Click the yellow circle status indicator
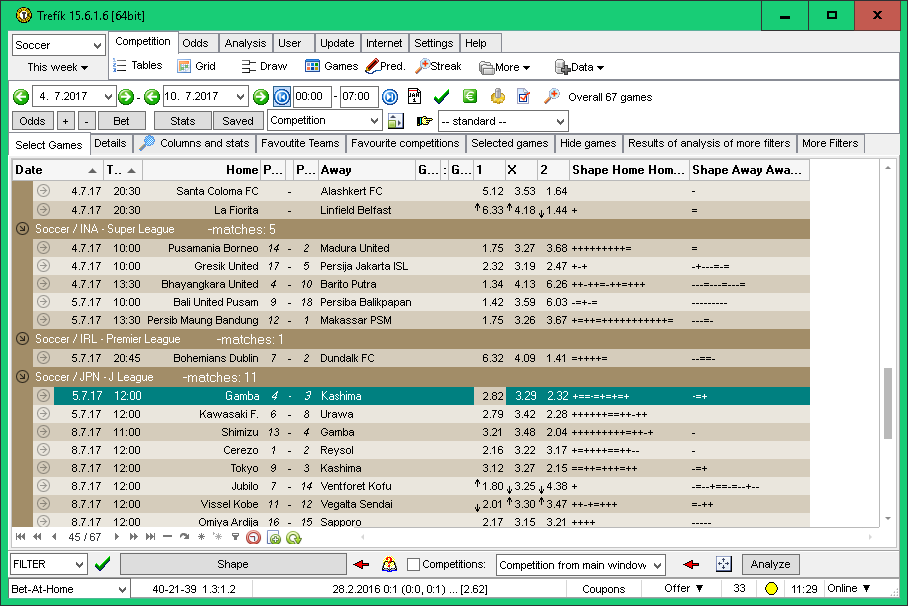This screenshot has width=908, height=606. coord(771,589)
